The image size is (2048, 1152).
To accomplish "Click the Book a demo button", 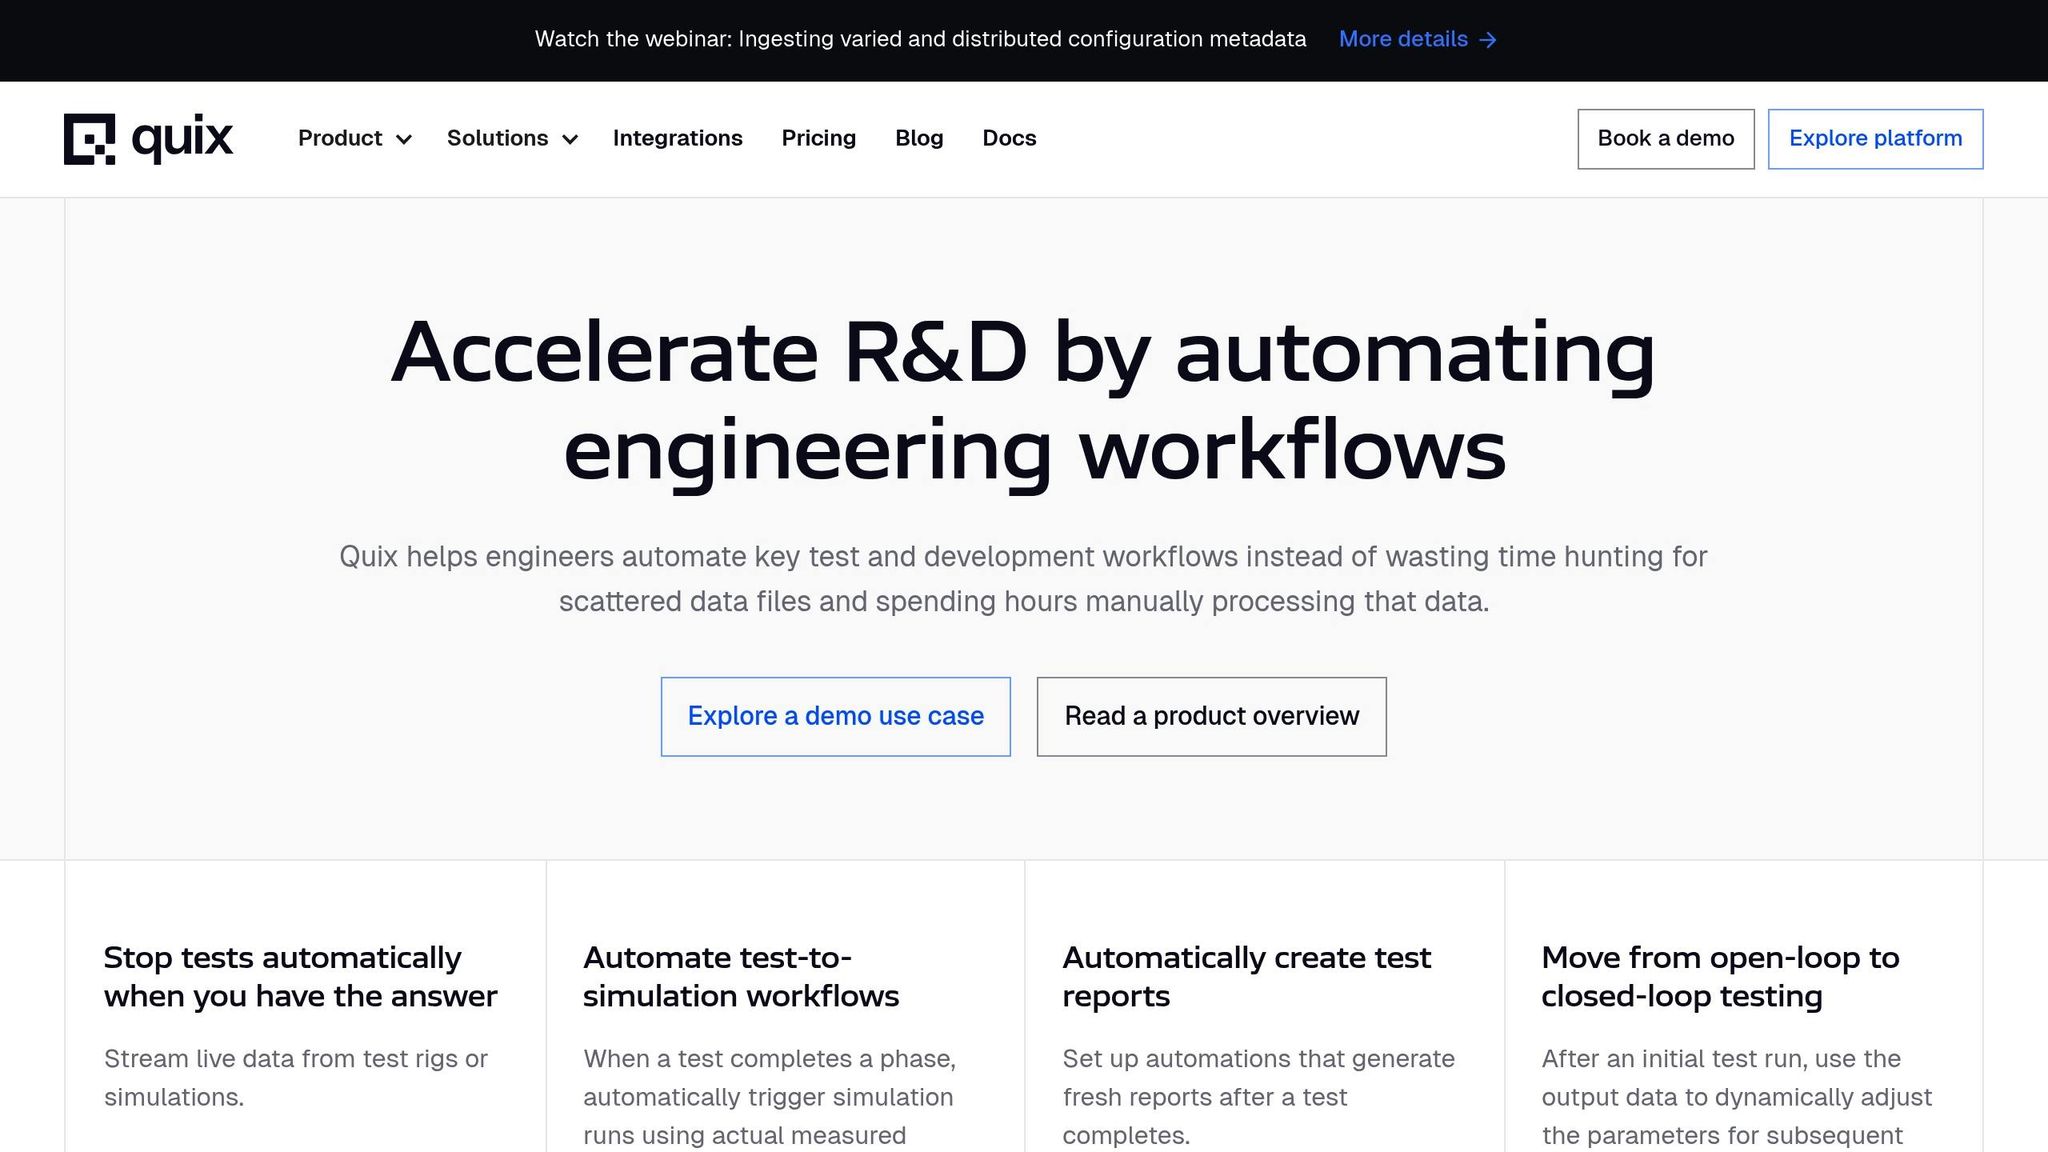I will (1665, 139).
